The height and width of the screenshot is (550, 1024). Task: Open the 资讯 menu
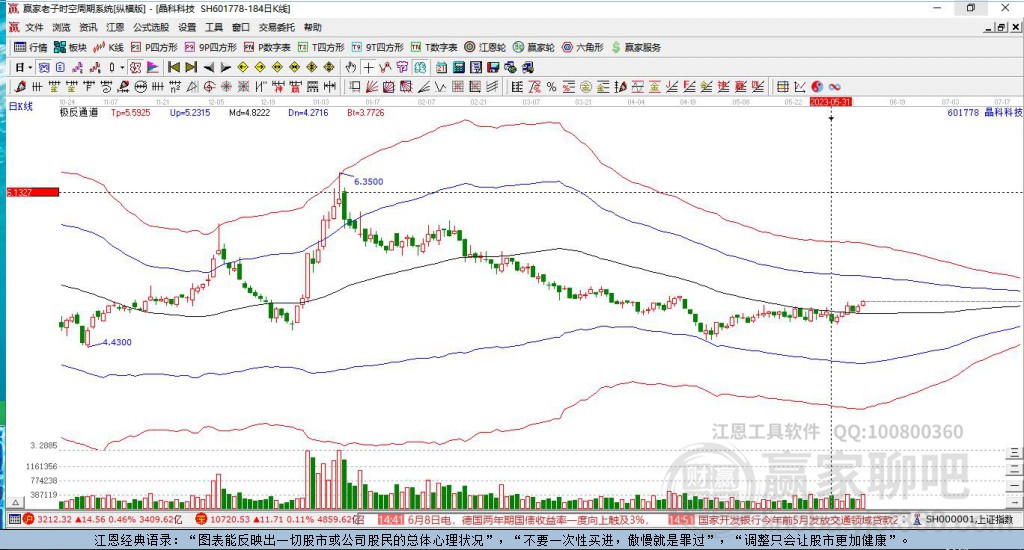88,27
